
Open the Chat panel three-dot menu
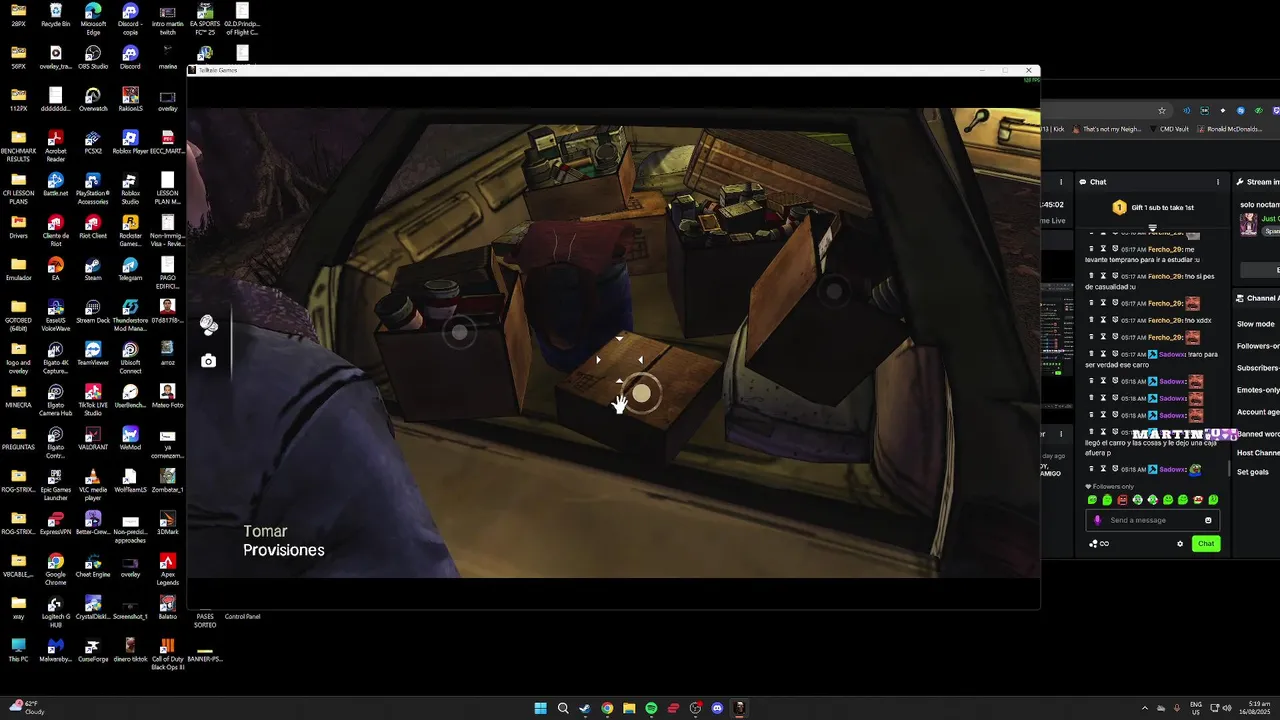pos(1217,182)
